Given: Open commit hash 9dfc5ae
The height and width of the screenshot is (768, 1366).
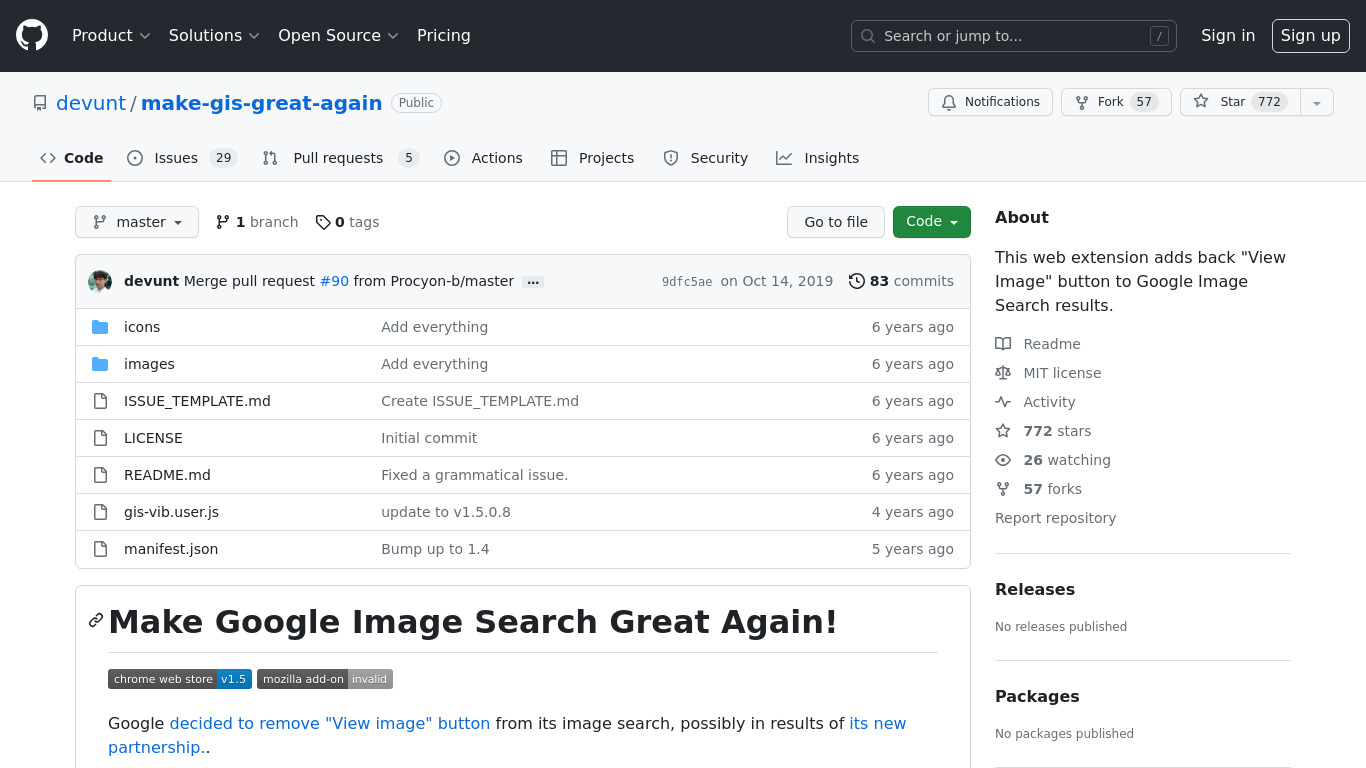Looking at the screenshot, I should click(x=687, y=282).
